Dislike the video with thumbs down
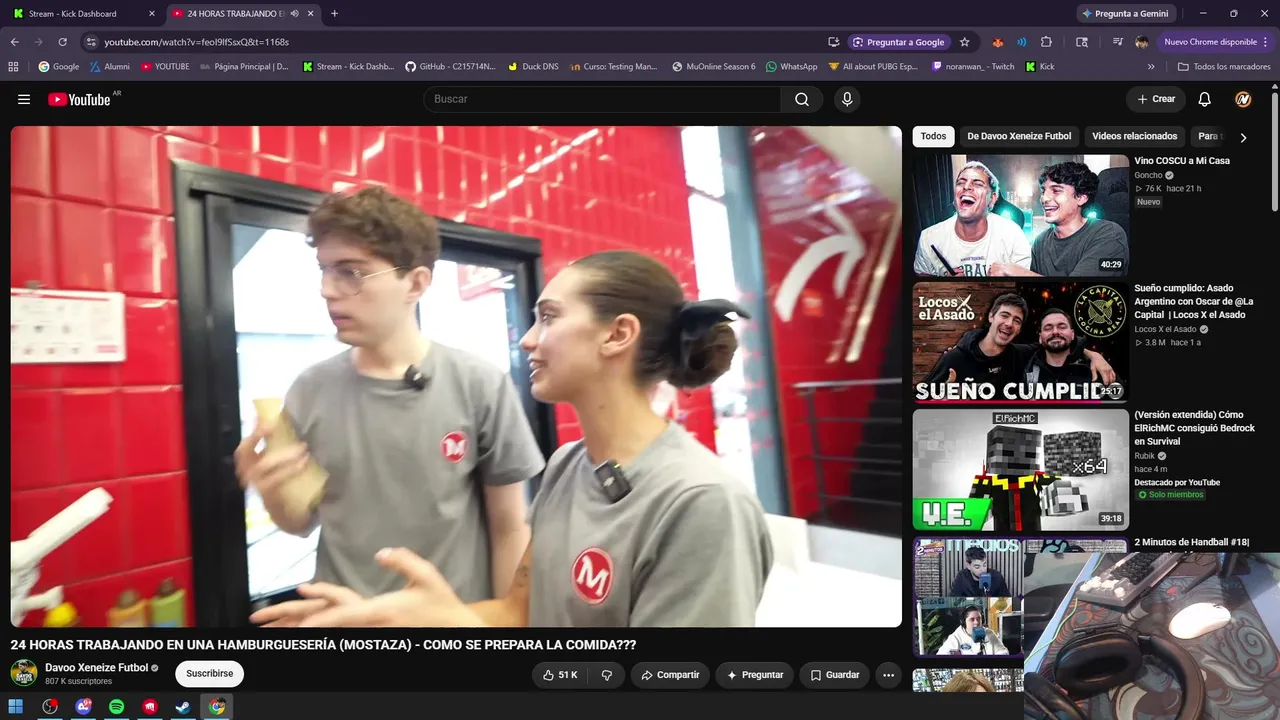This screenshot has width=1280, height=720. pyautogui.click(x=607, y=675)
